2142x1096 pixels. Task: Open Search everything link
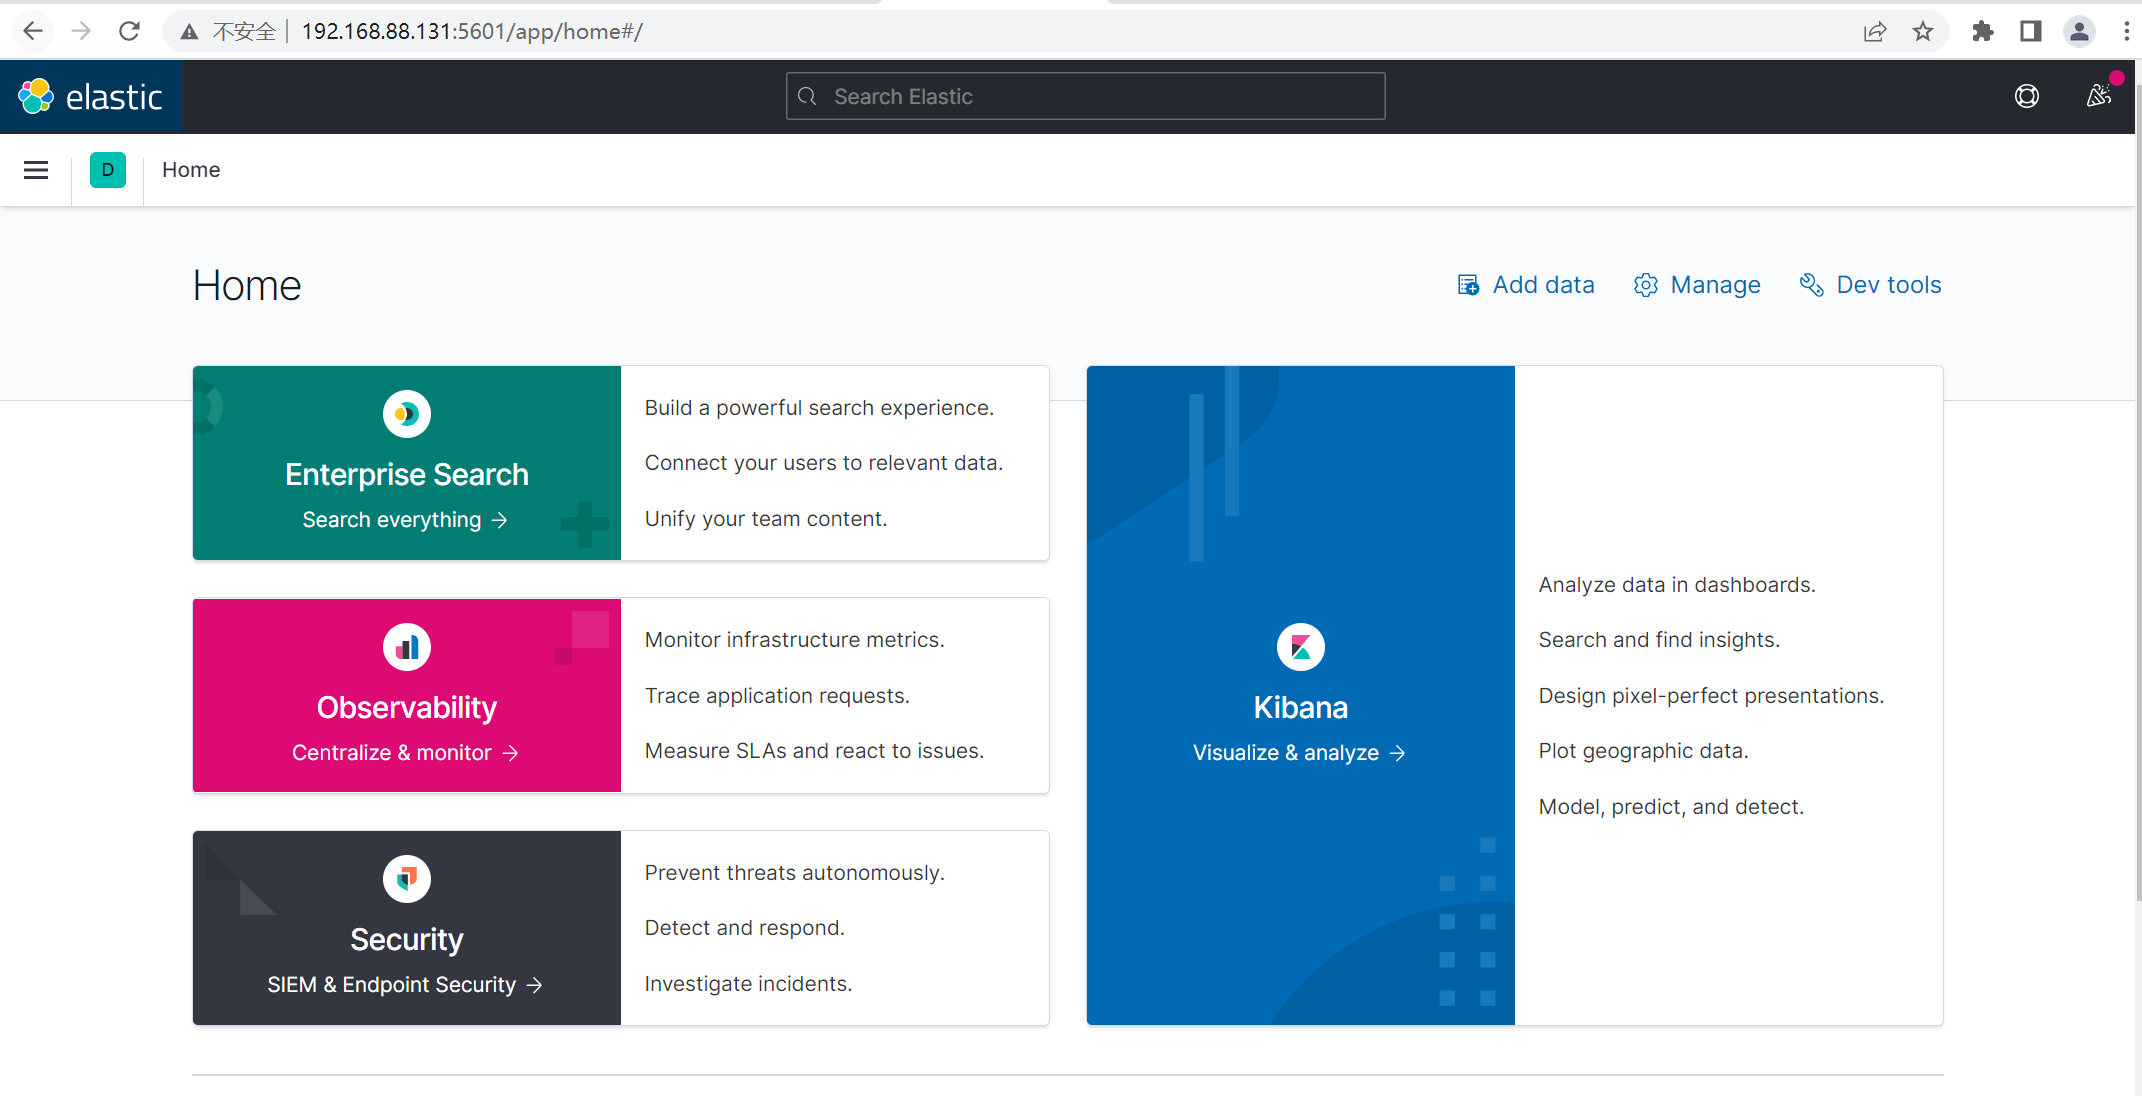(x=405, y=520)
